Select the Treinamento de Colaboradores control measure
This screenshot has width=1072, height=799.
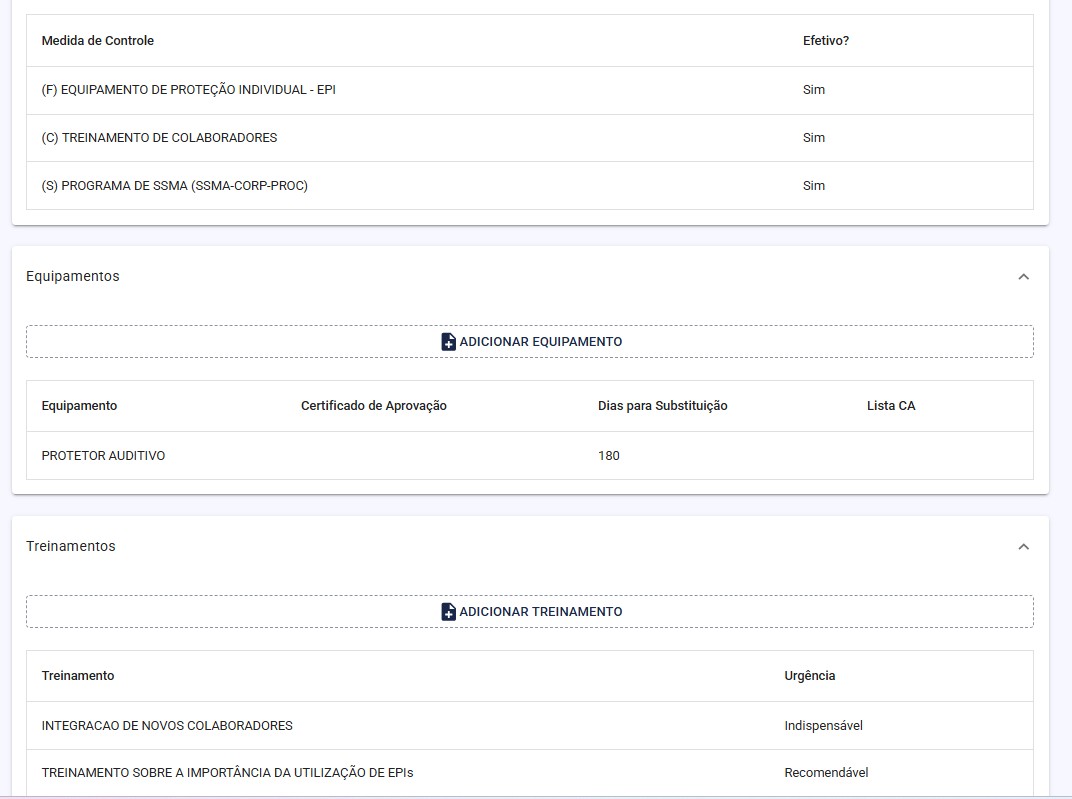point(159,138)
